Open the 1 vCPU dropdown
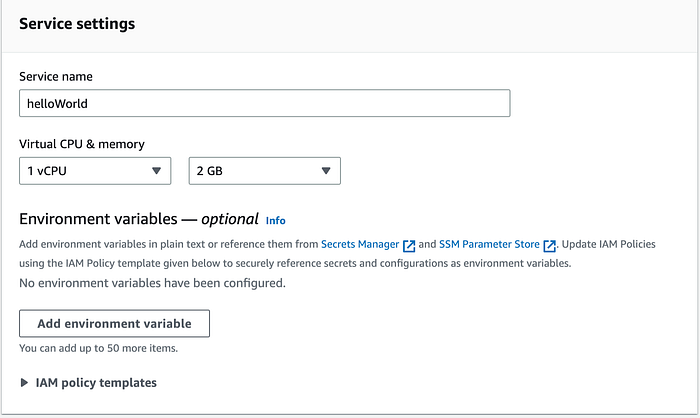This screenshot has height=418, width=700. [x=95, y=171]
